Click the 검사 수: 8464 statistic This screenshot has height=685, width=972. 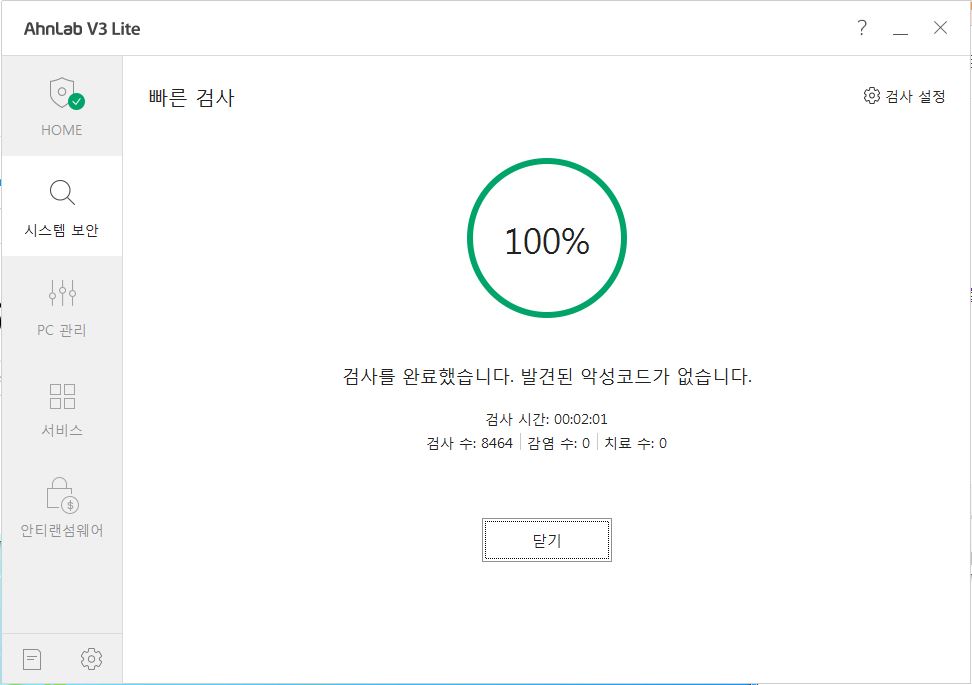(x=471, y=443)
